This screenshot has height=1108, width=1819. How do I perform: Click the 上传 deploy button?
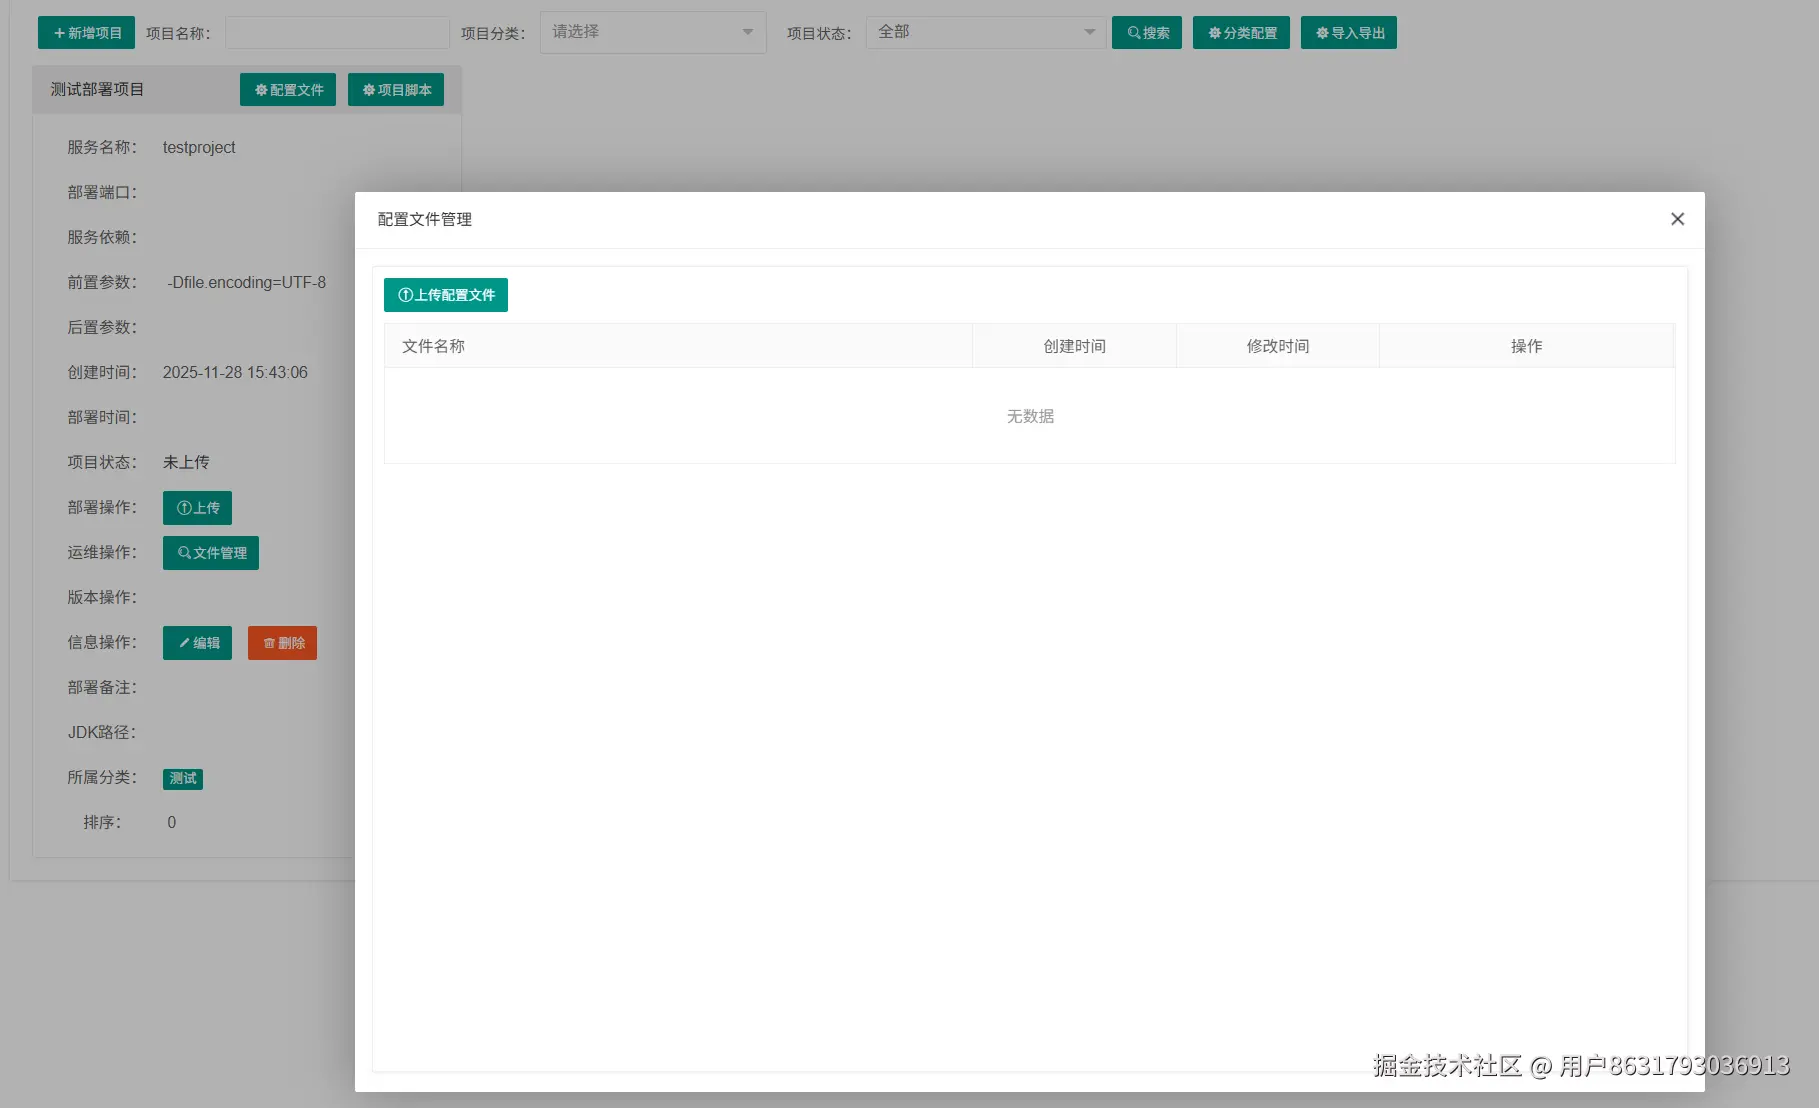[x=197, y=508]
